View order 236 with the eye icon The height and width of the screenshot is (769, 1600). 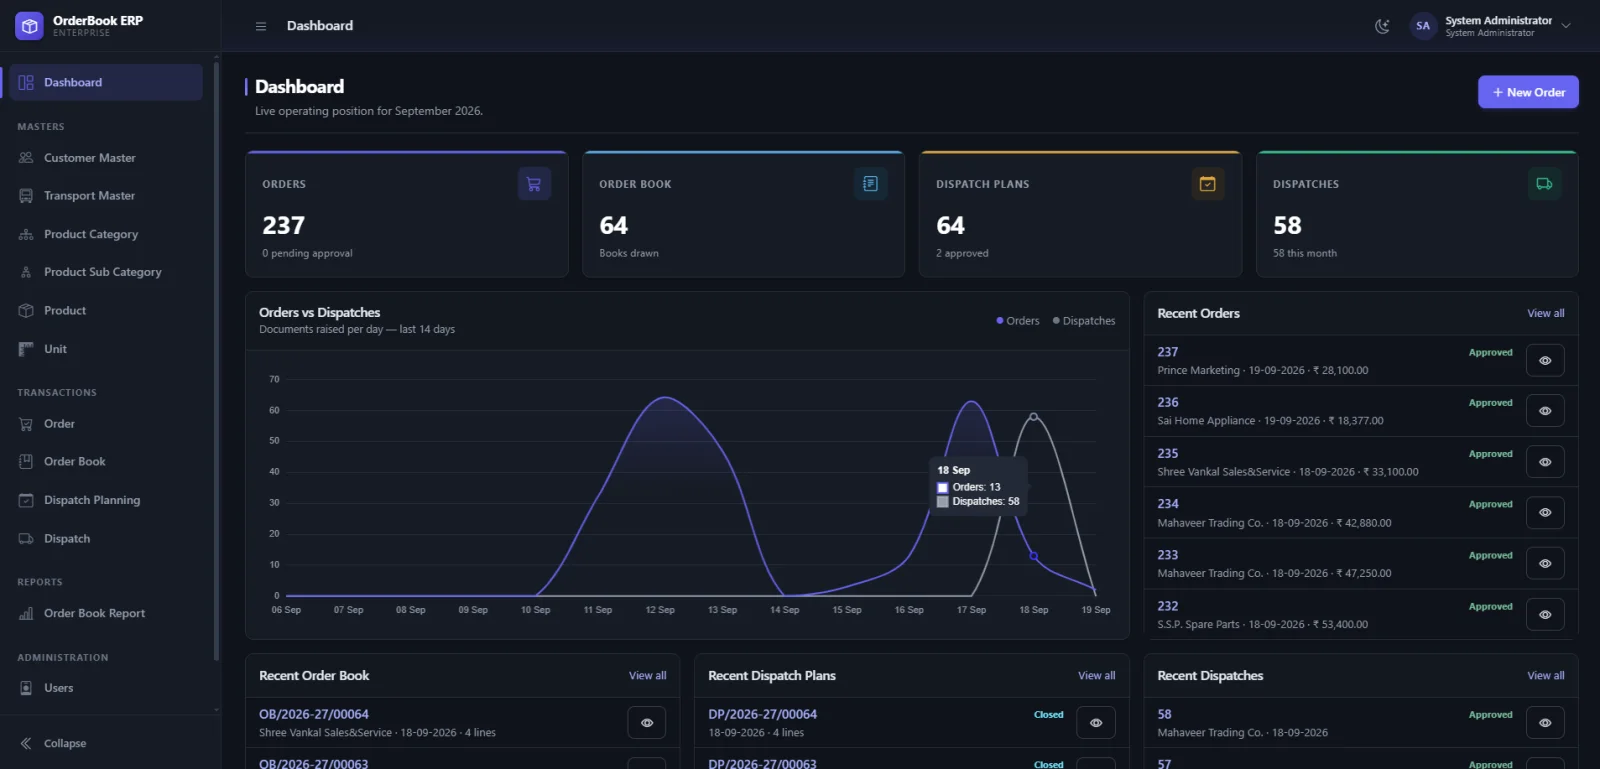(1545, 411)
